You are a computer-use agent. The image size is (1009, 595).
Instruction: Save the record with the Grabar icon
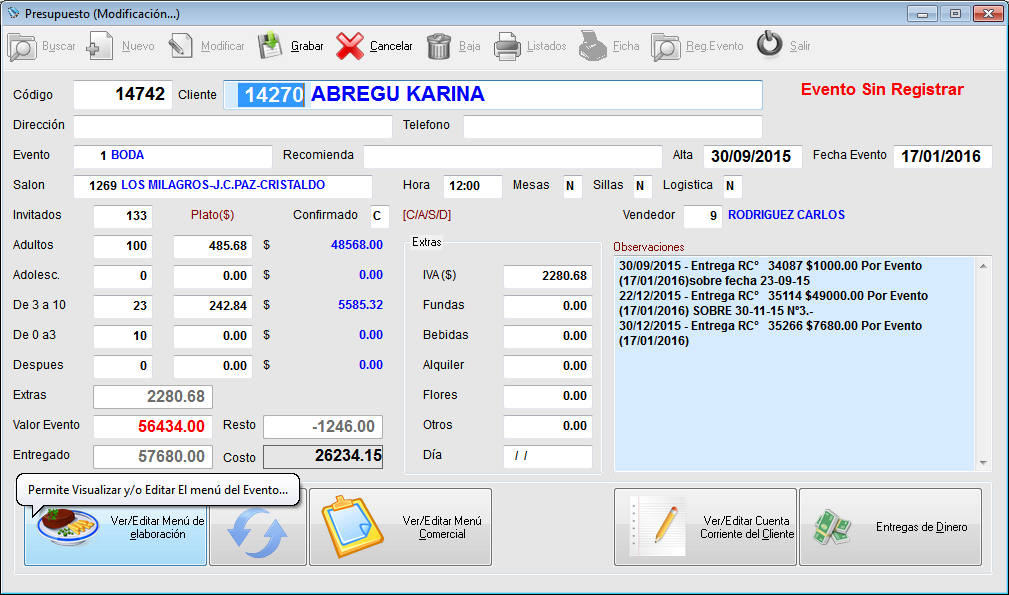pyautogui.click(x=270, y=46)
